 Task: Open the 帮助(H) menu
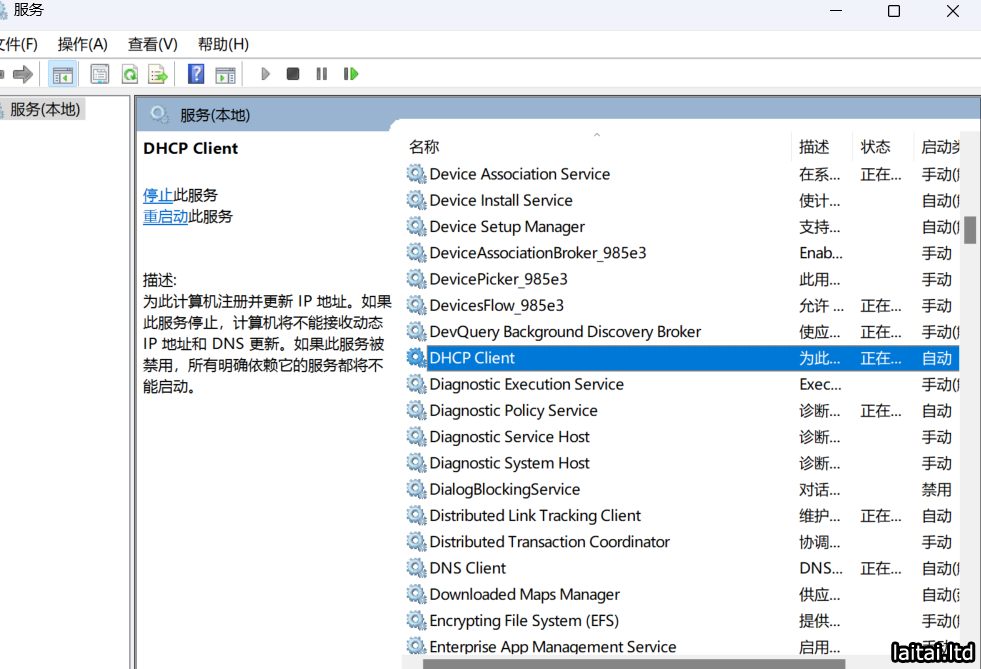pos(223,44)
